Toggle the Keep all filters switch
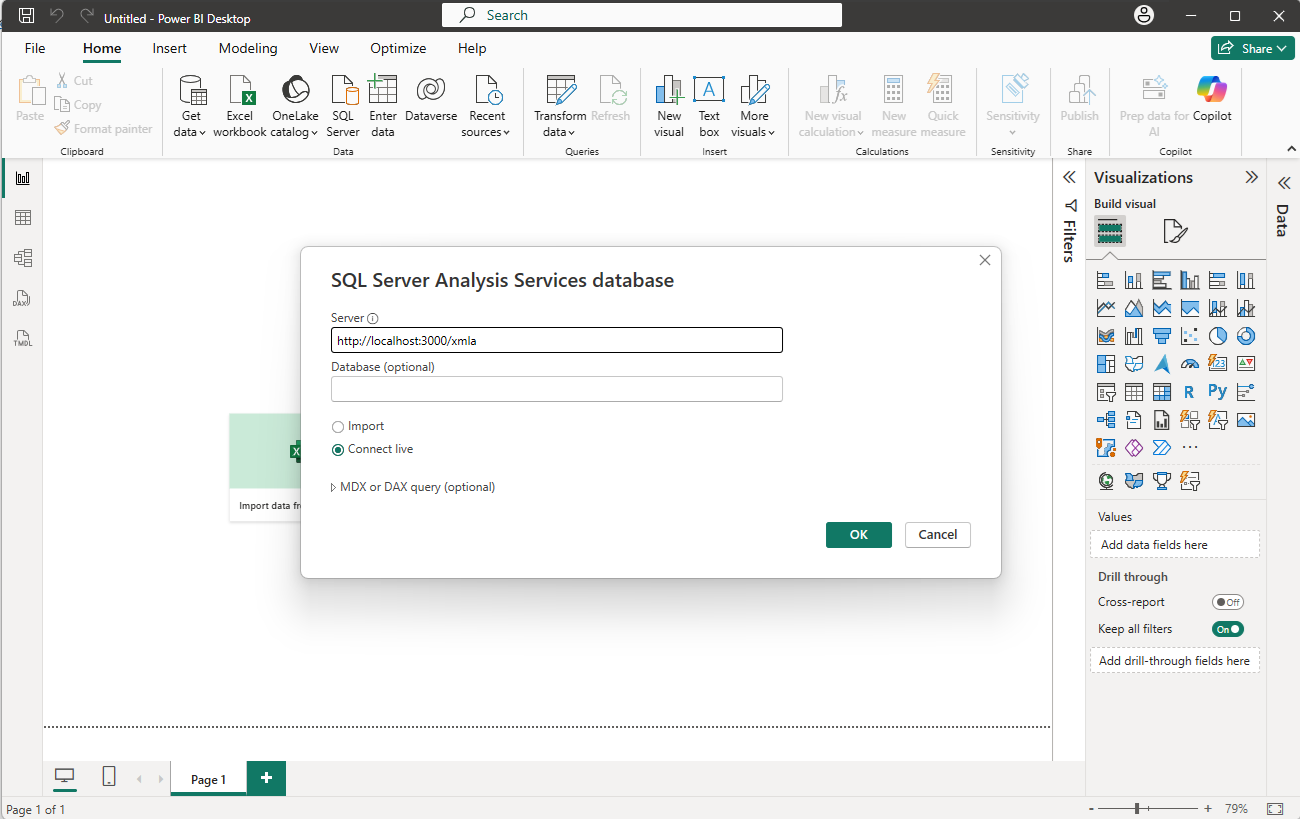1300x819 pixels. pos(1228,629)
